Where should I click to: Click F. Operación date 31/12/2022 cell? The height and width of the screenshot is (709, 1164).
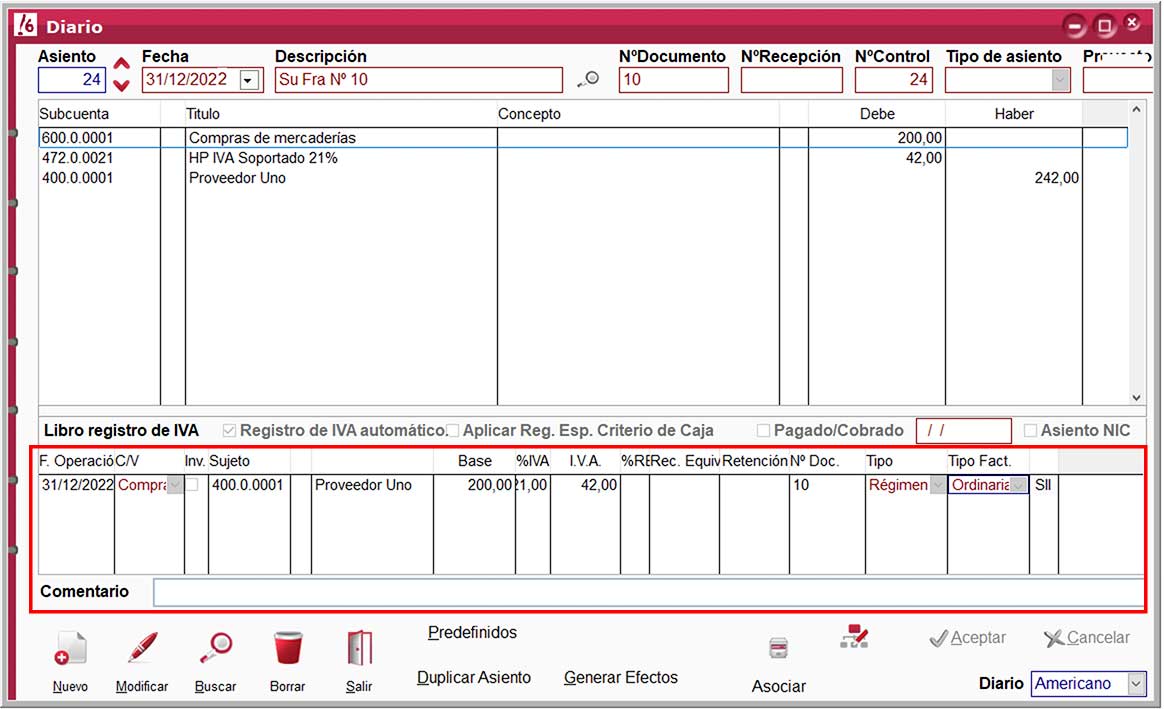coord(77,485)
